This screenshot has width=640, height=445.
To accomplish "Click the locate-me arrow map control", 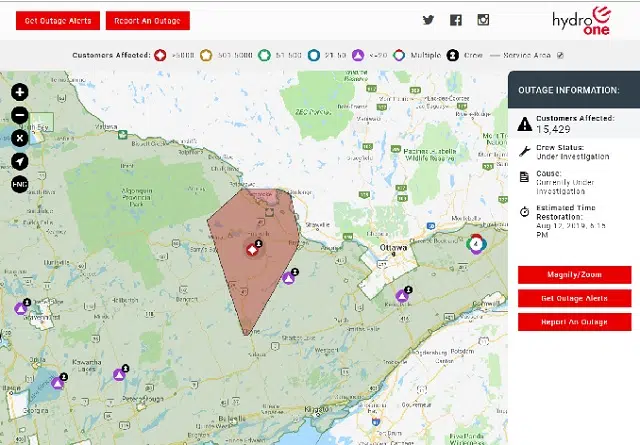I will [x=20, y=161].
